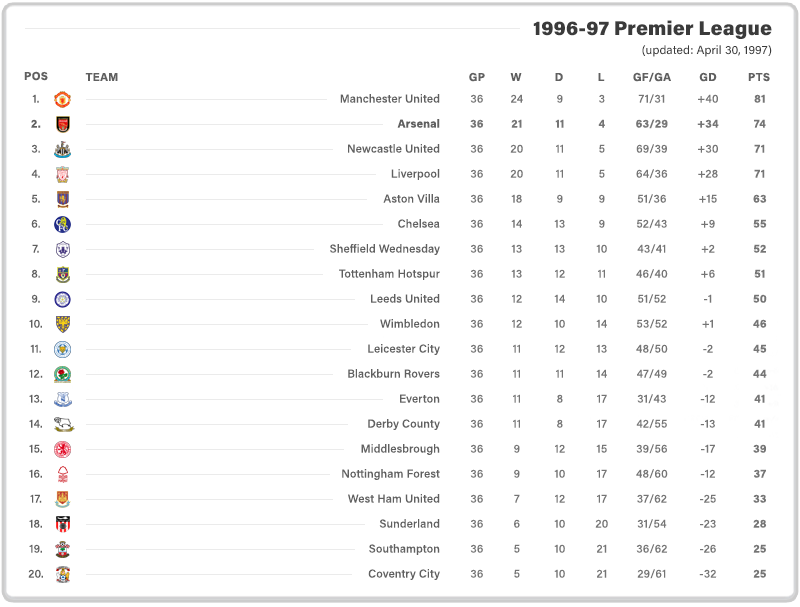Open the Aston Villa team name
800x607 pixels.
pos(411,199)
